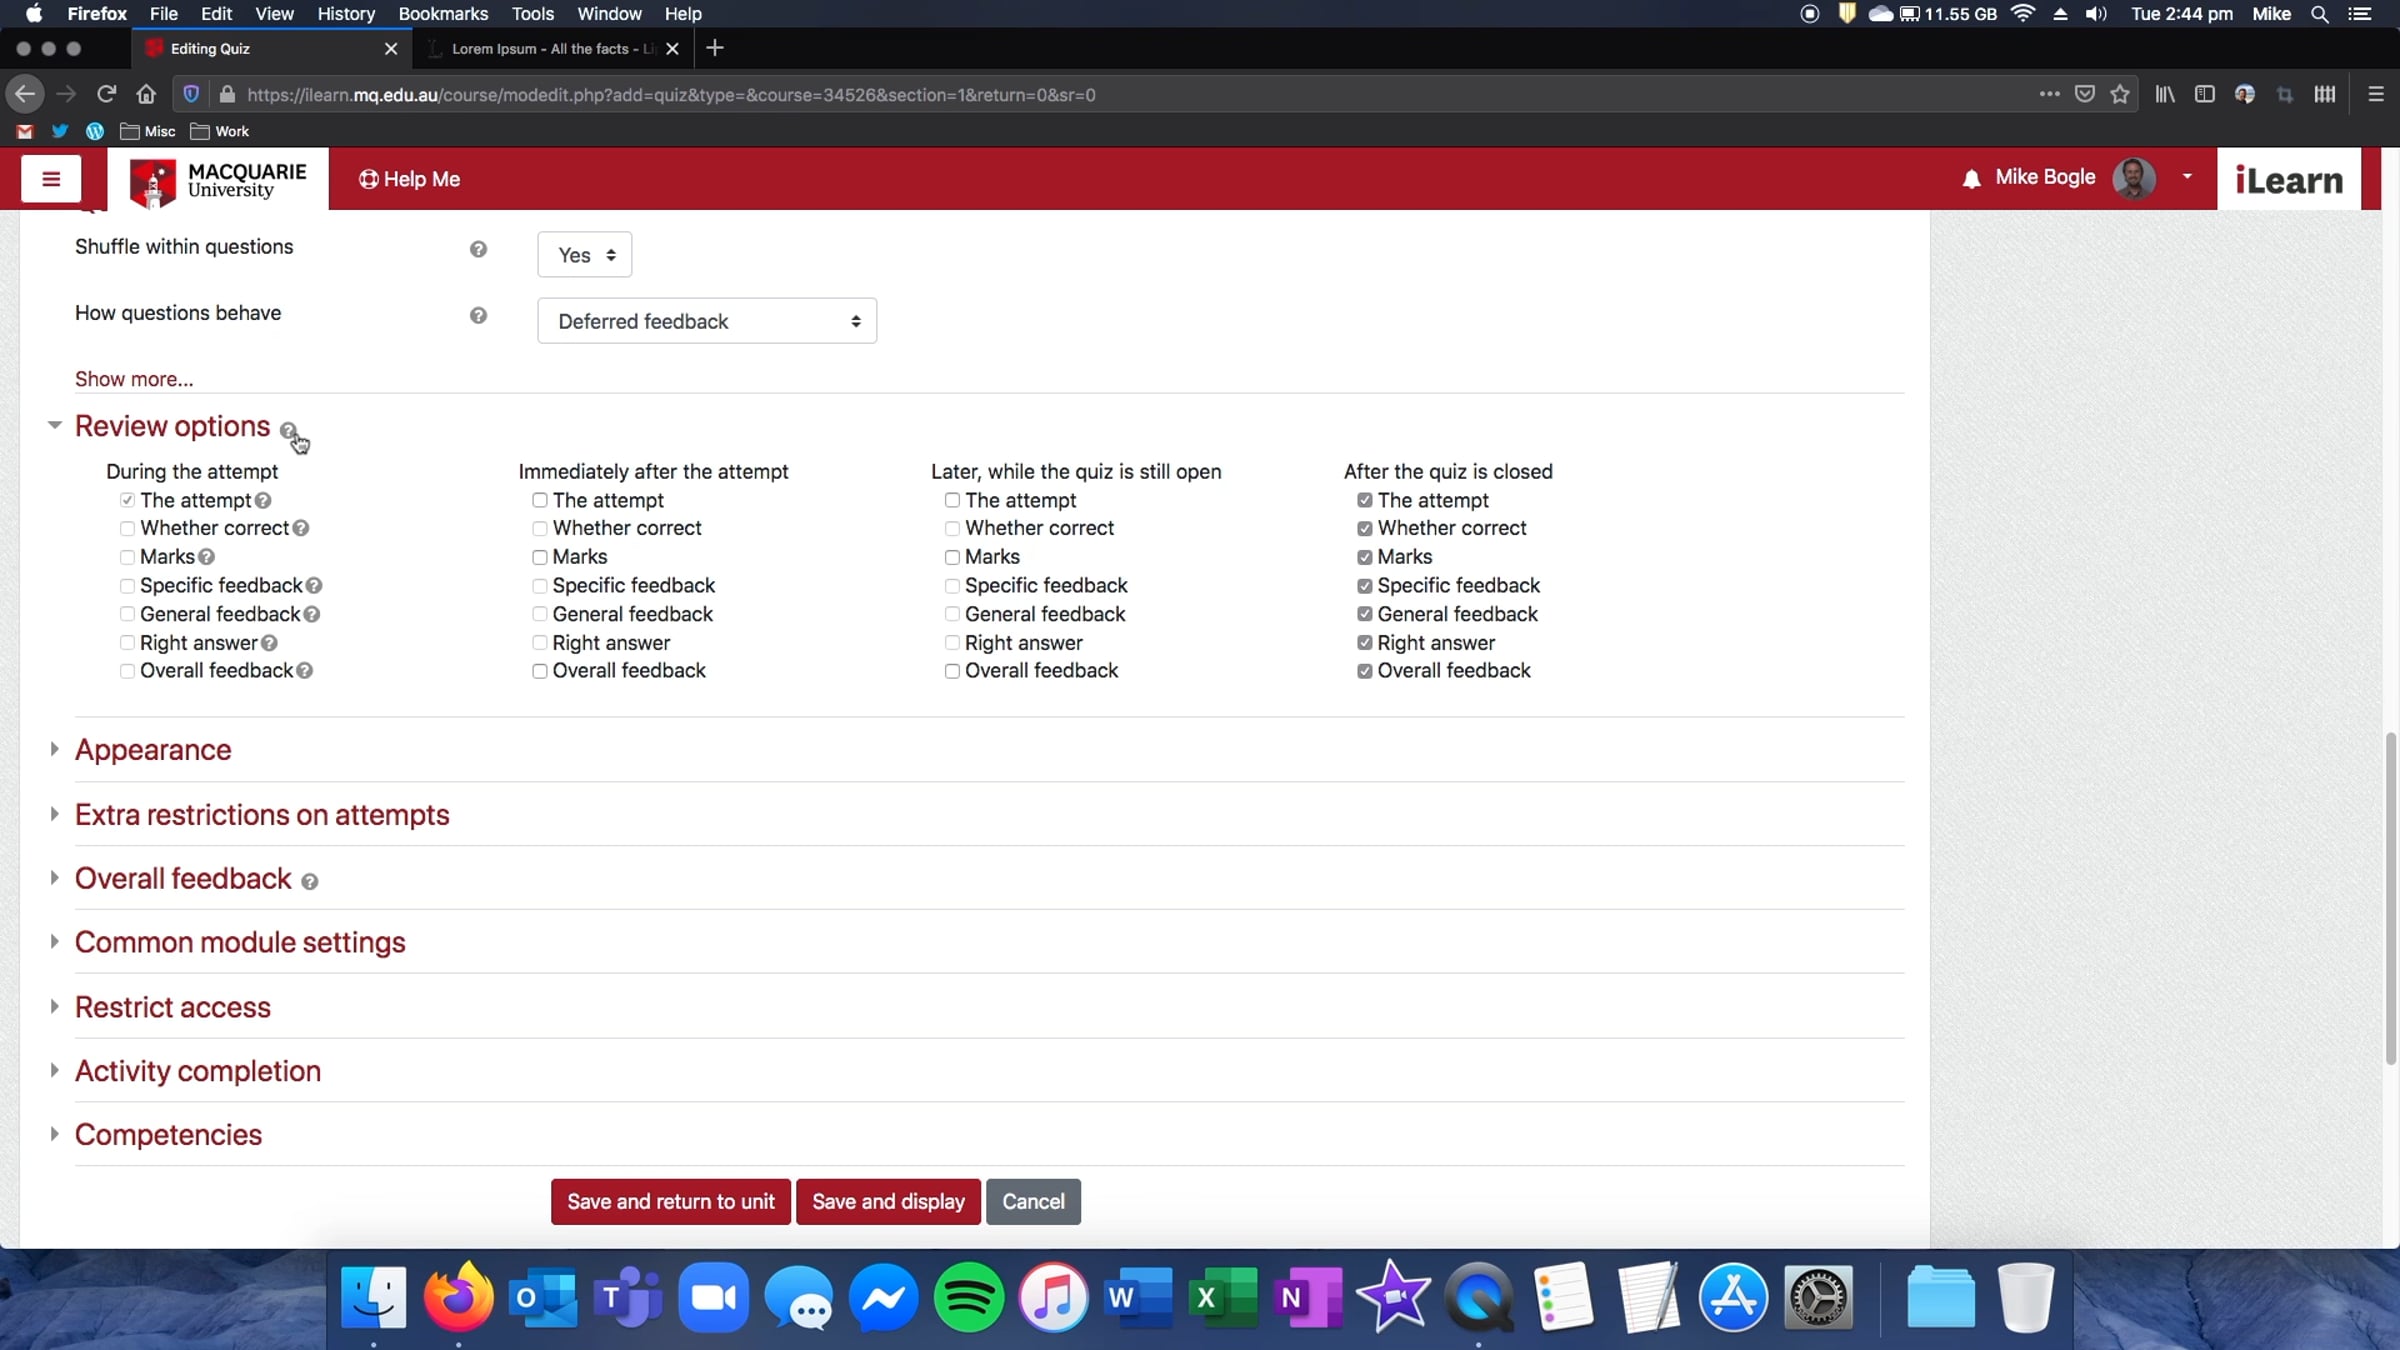This screenshot has height=1350, width=2400.
Task: Click help icon beside Shuffle within questions
Action: [x=478, y=249]
